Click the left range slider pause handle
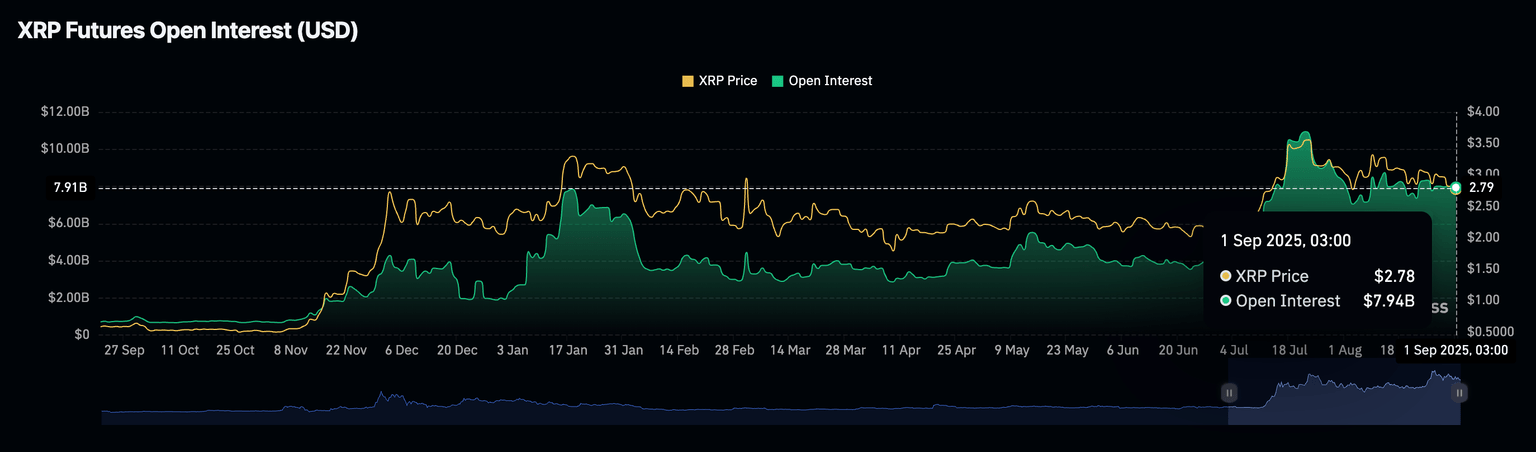The image size is (1536, 452). tap(1229, 393)
